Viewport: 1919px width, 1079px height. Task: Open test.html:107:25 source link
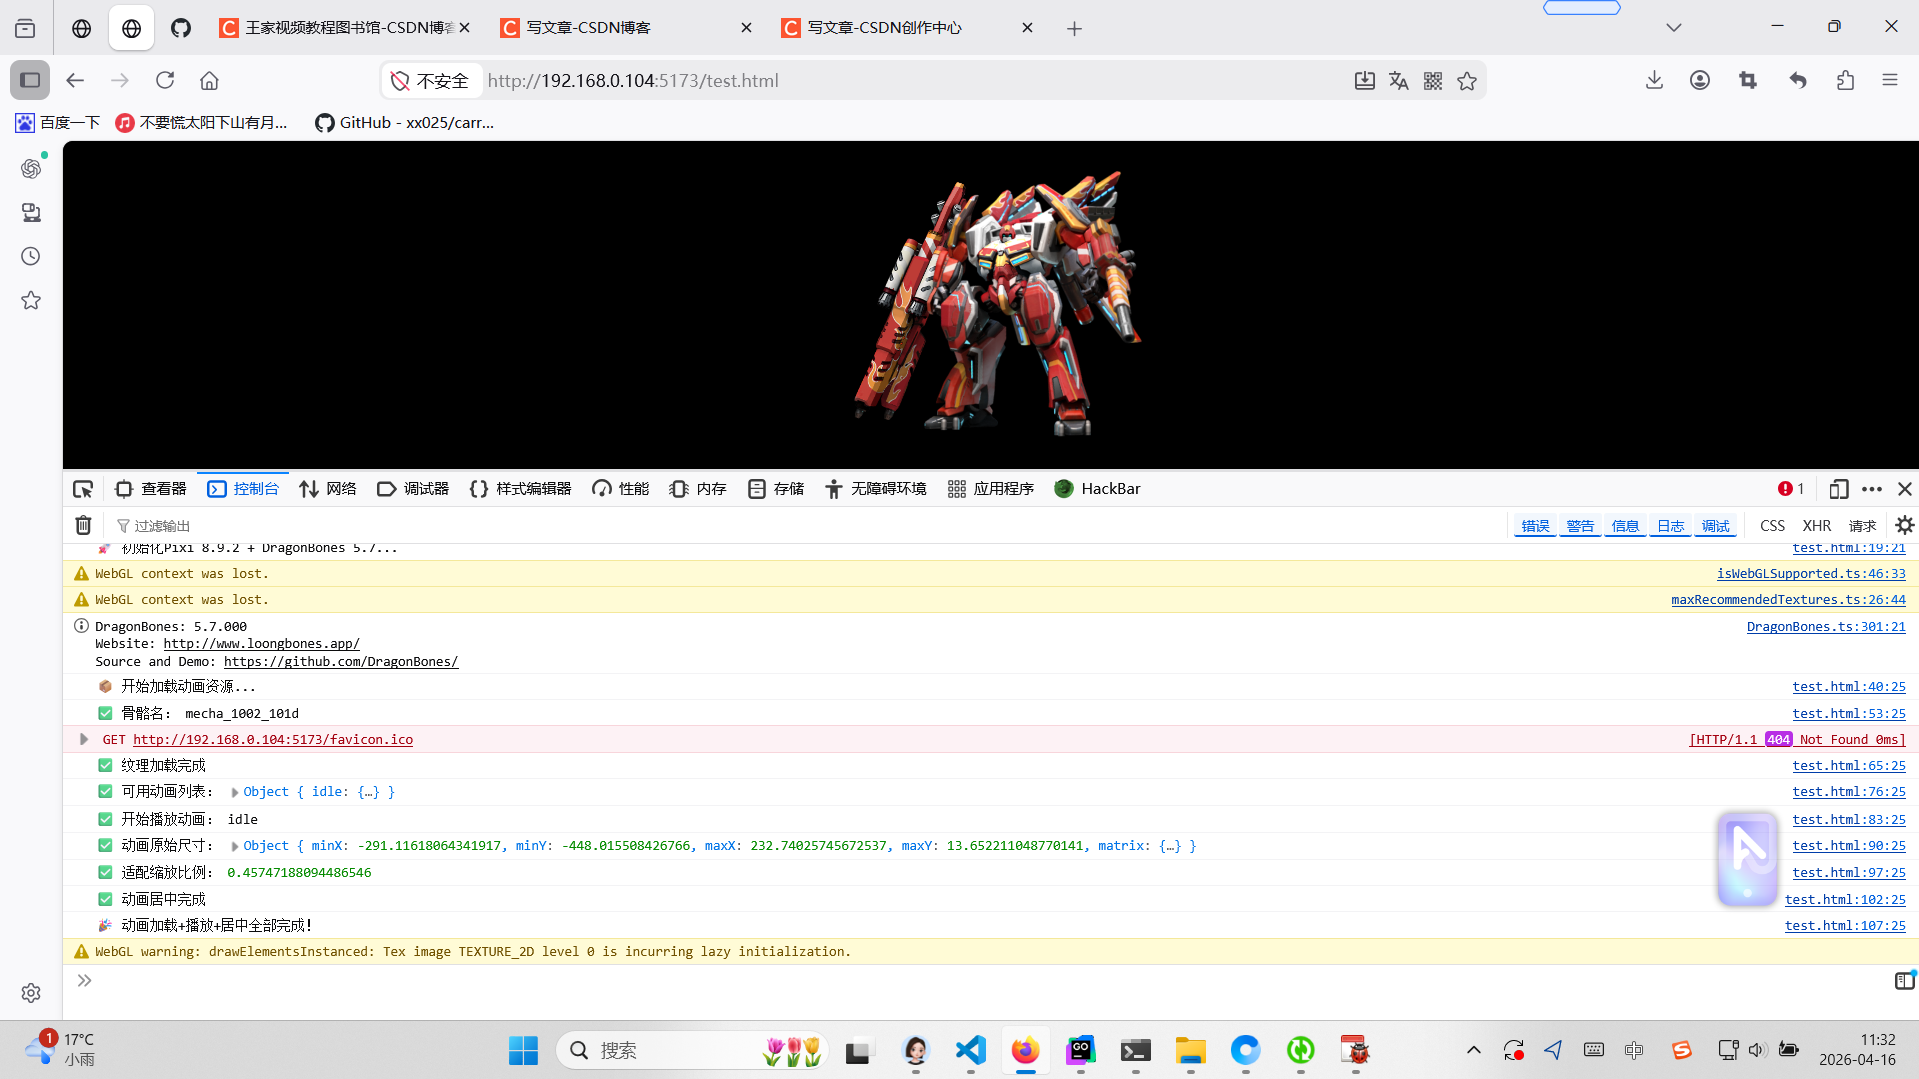[1845, 926]
